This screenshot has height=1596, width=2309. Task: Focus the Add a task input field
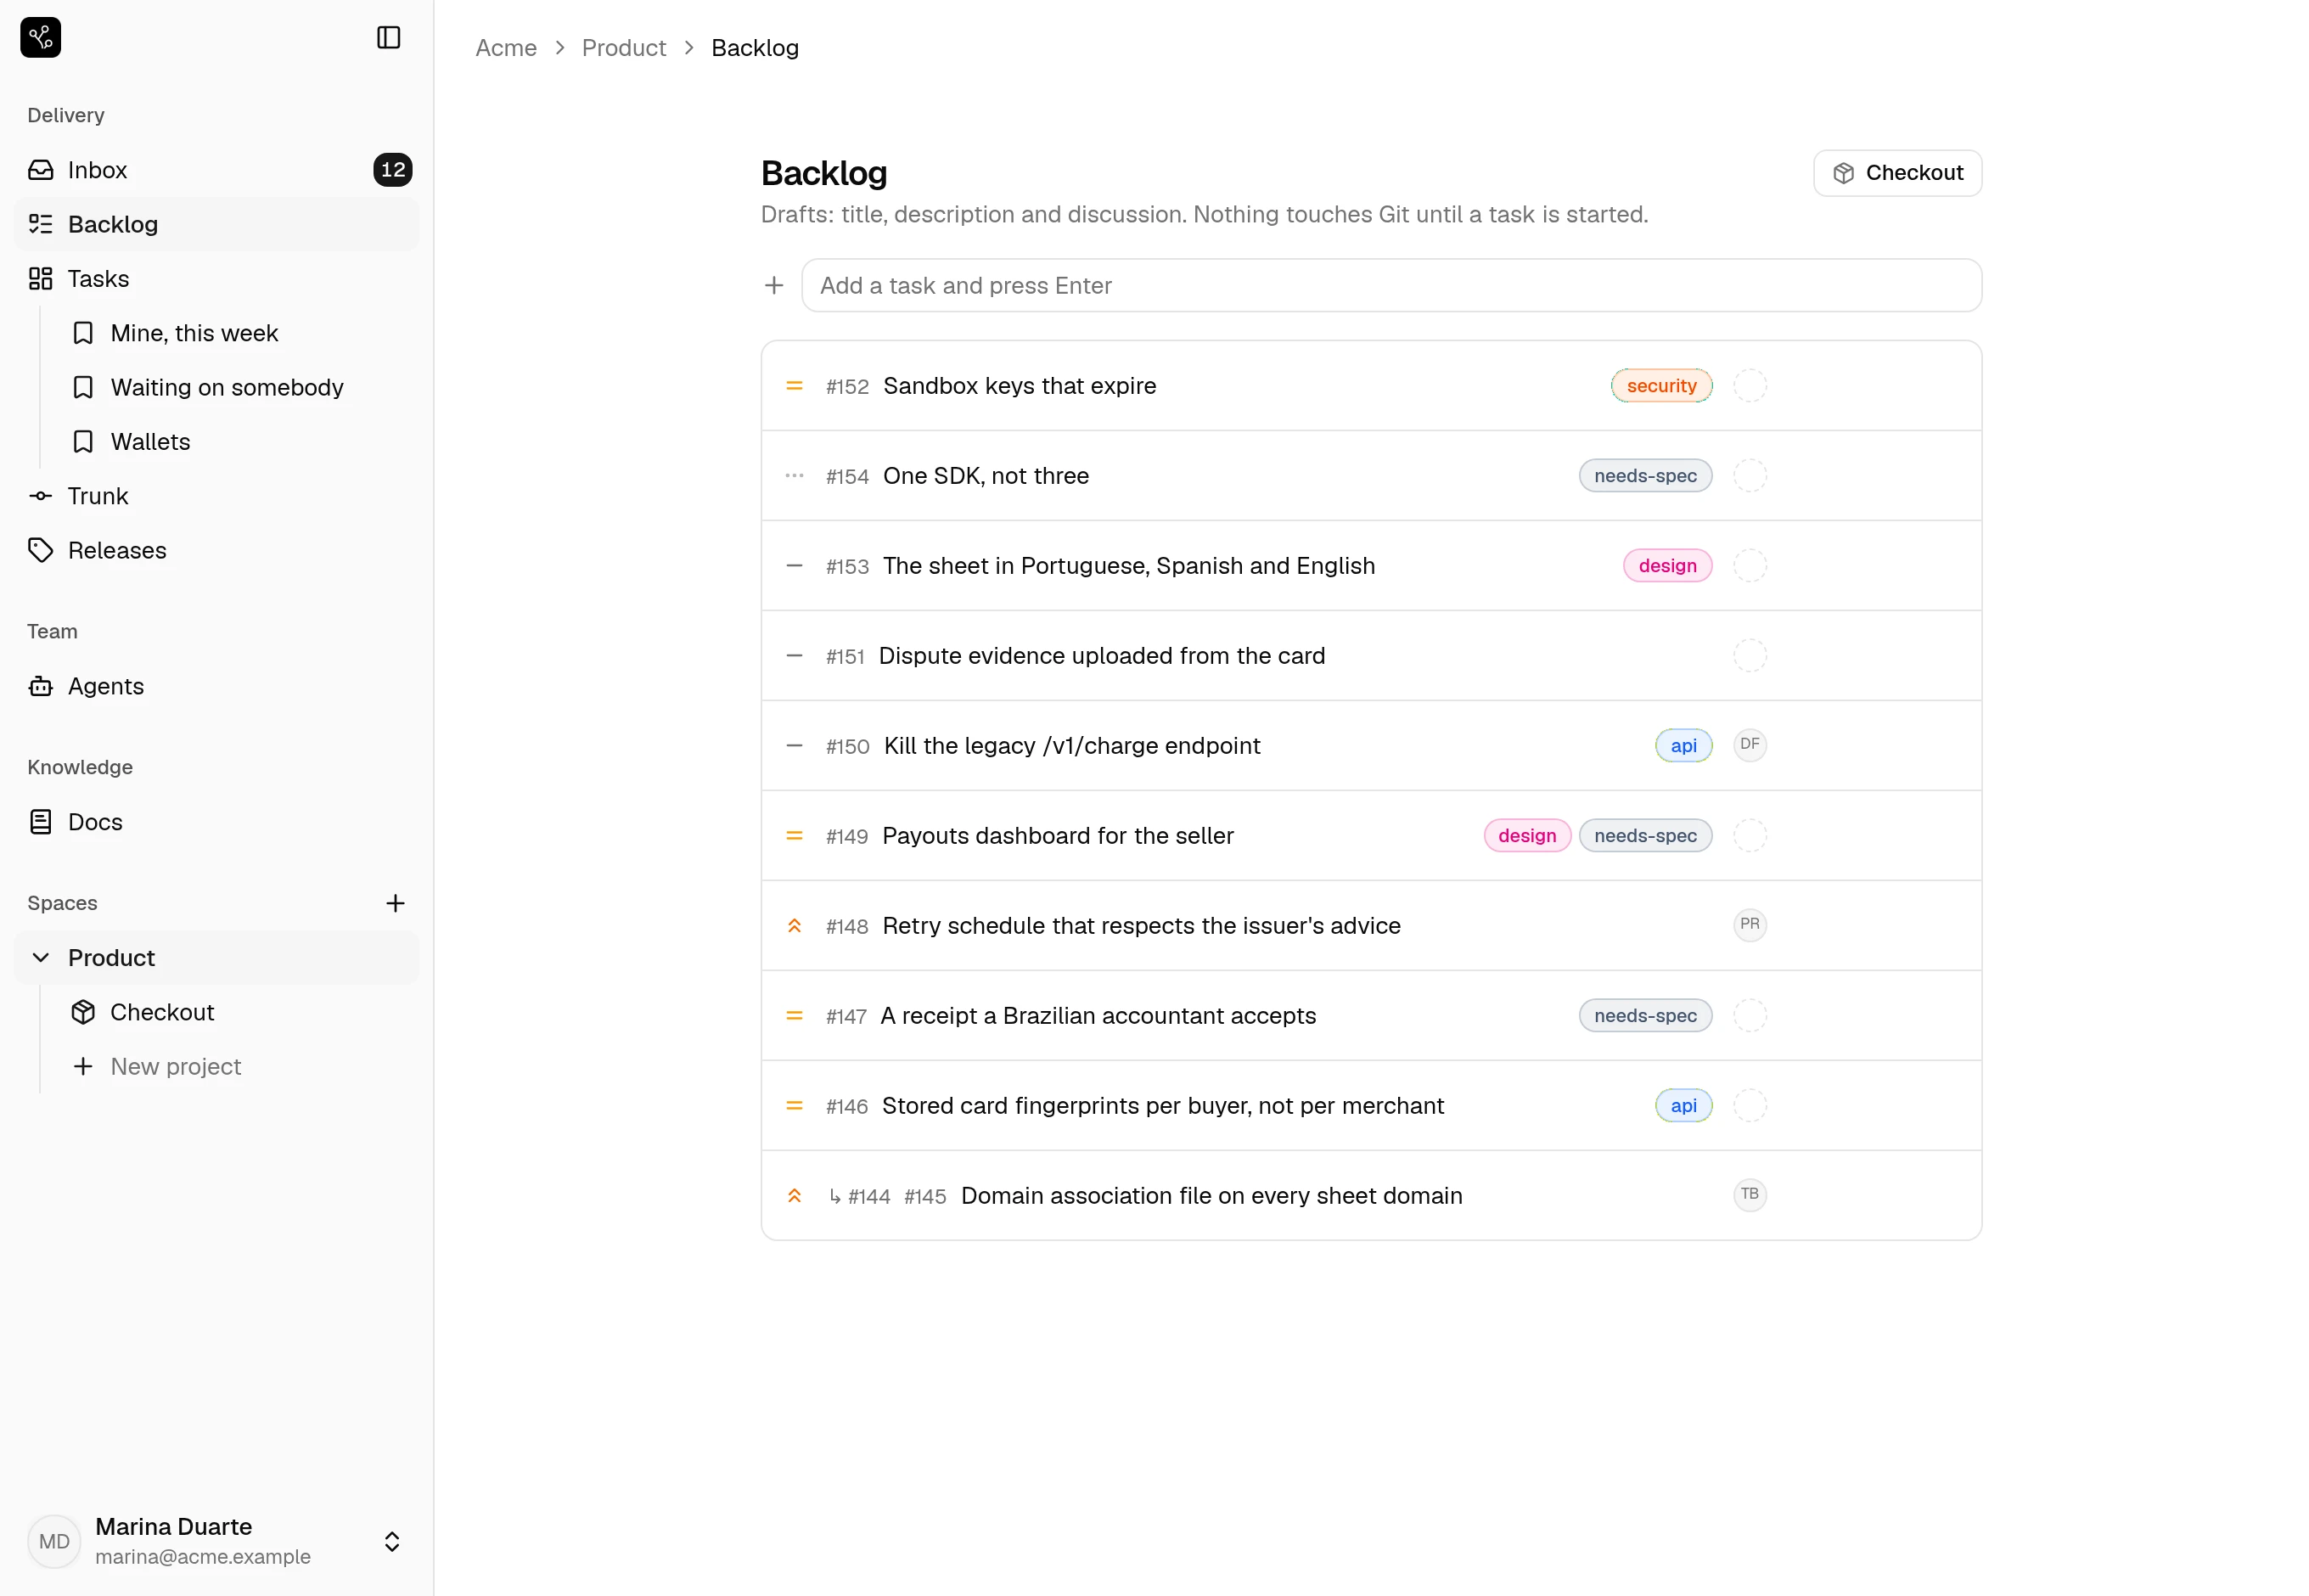pos(1391,286)
